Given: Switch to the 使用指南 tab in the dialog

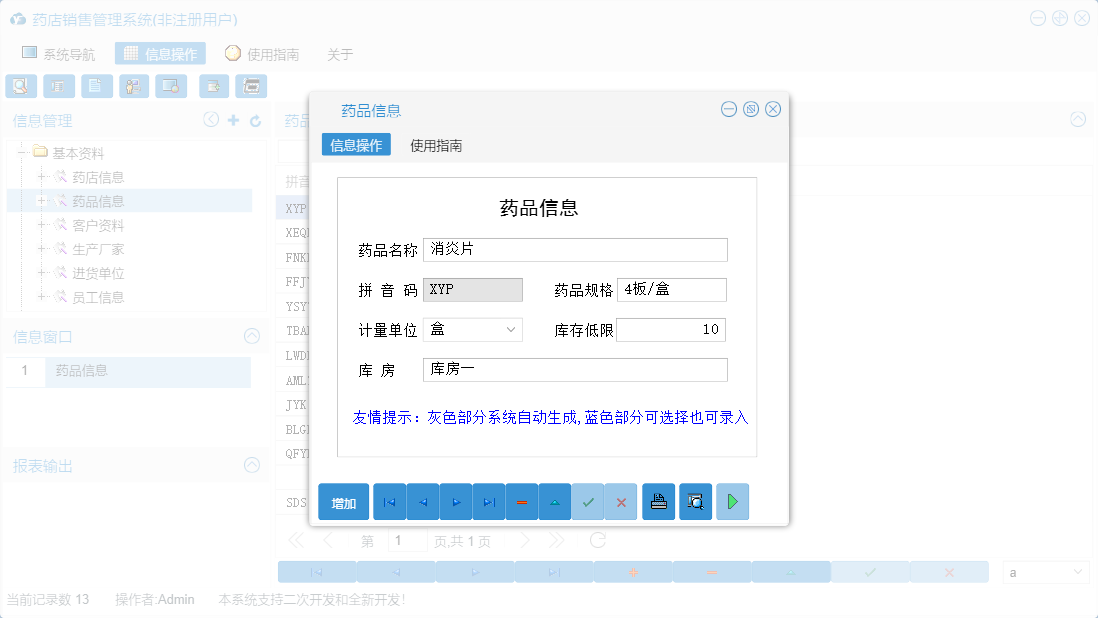Looking at the screenshot, I should [x=436, y=145].
